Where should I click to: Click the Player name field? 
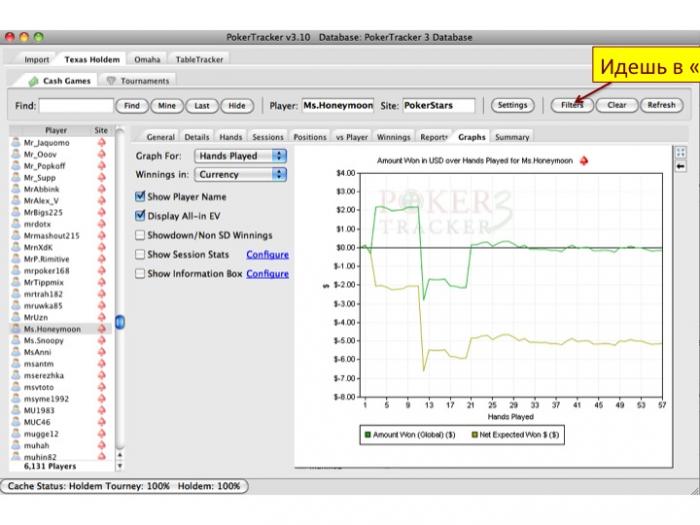[x=338, y=105]
